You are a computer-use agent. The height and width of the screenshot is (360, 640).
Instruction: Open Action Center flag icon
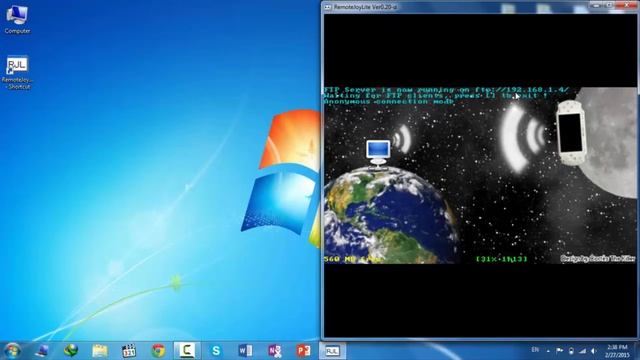click(x=560, y=351)
